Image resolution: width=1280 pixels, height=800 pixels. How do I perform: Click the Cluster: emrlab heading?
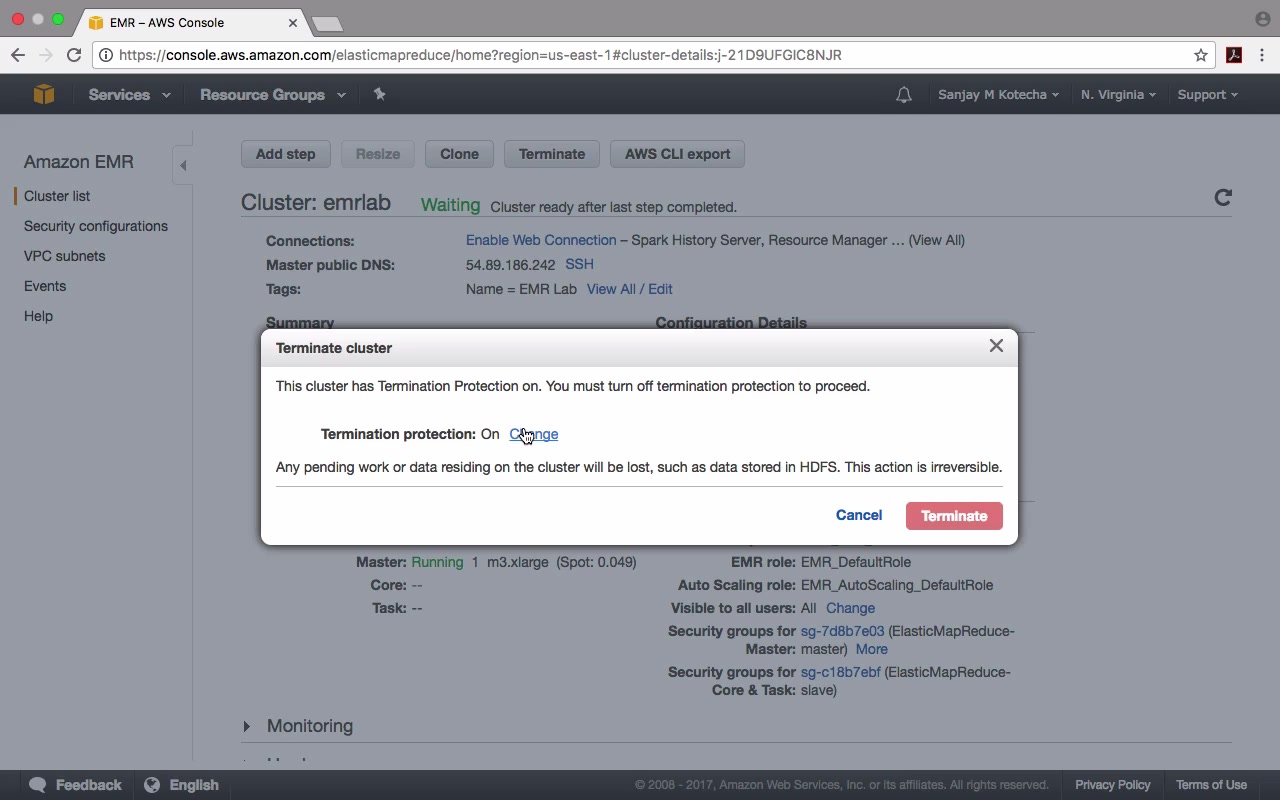click(x=316, y=202)
